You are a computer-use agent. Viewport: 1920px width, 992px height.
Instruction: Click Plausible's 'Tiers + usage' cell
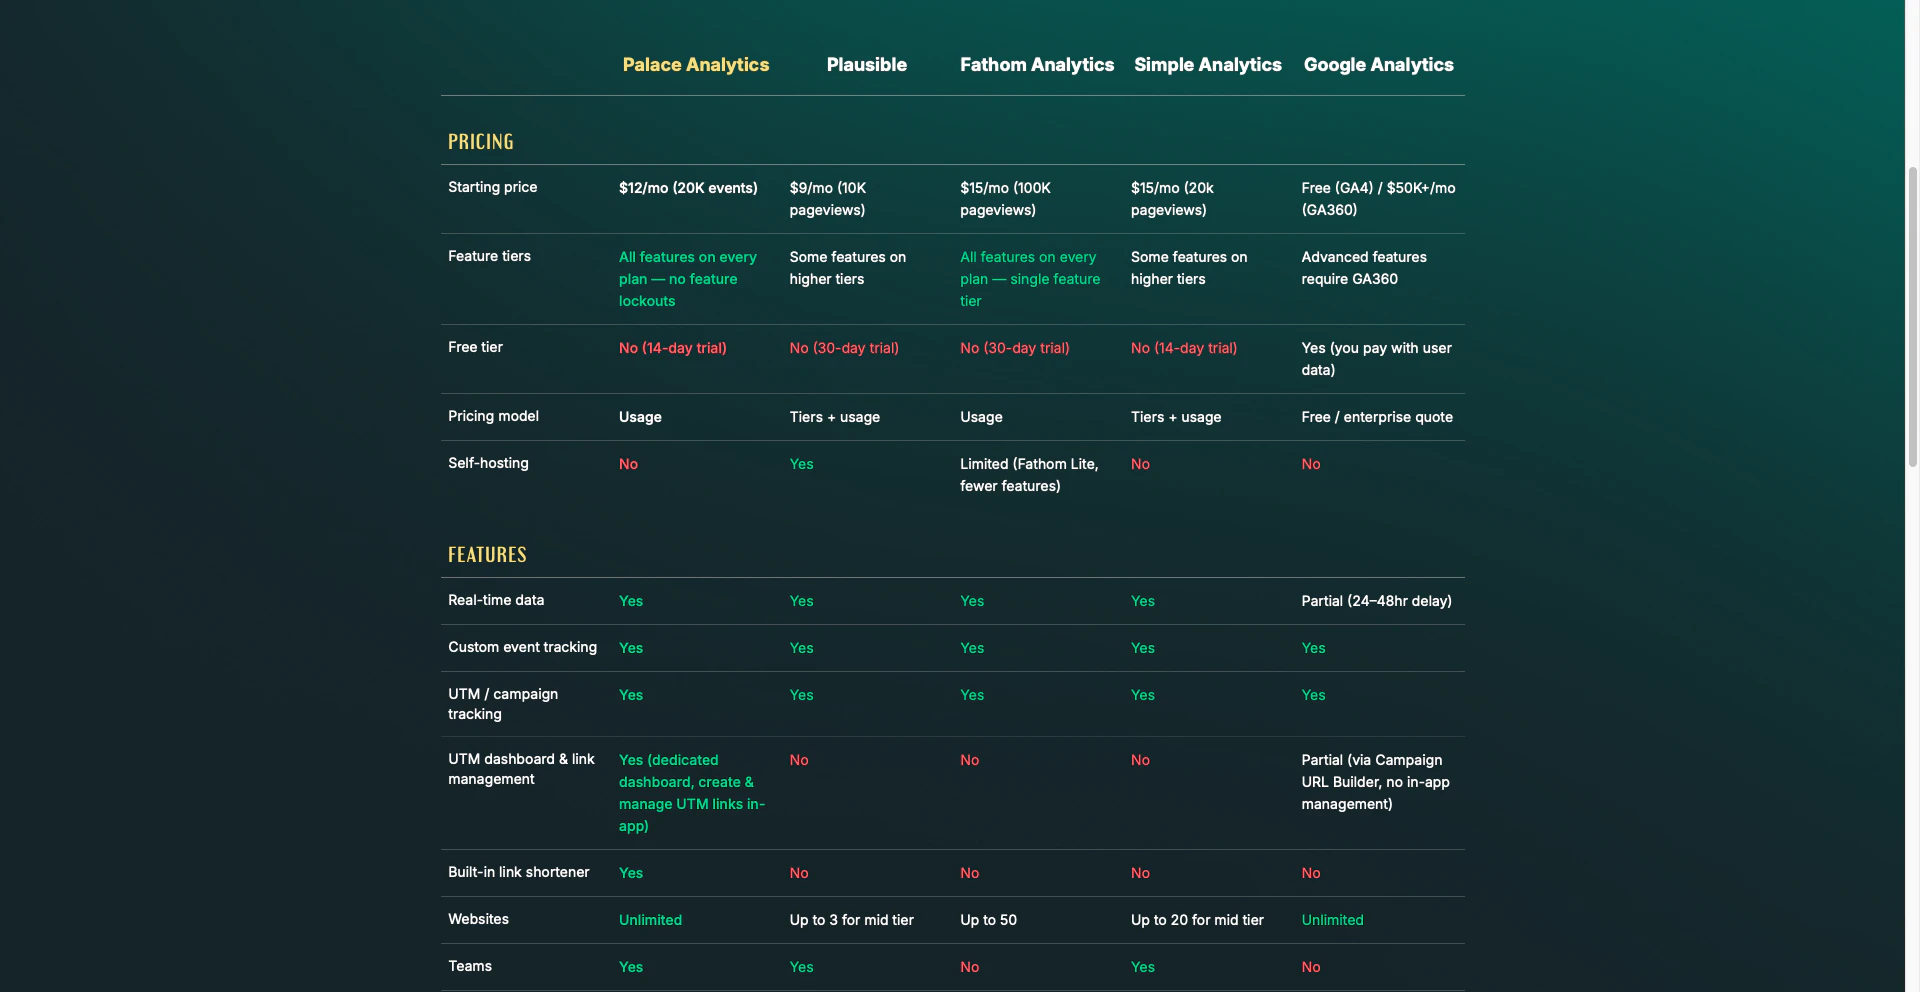(x=835, y=417)
